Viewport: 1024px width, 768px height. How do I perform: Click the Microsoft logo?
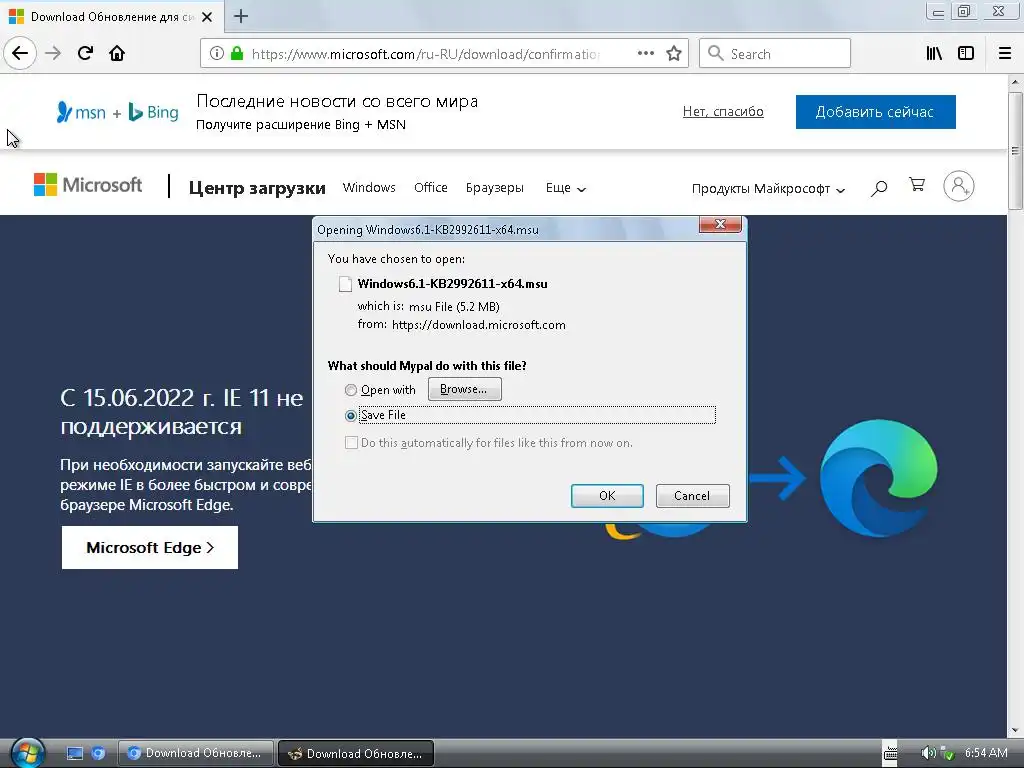tap(88, 185)
